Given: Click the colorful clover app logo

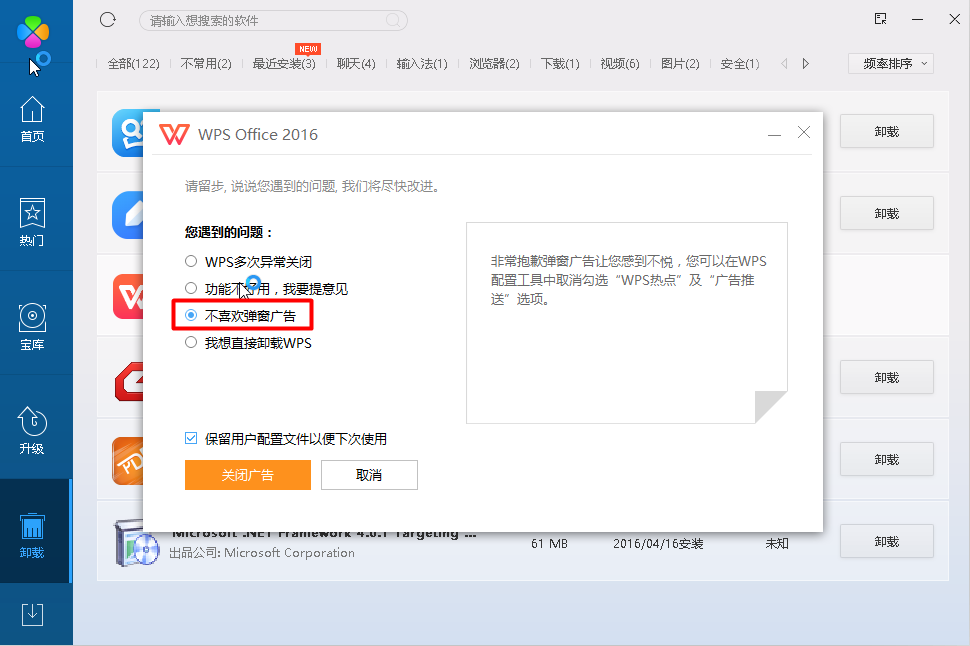Looking at the screenshot, I should 33,32.
